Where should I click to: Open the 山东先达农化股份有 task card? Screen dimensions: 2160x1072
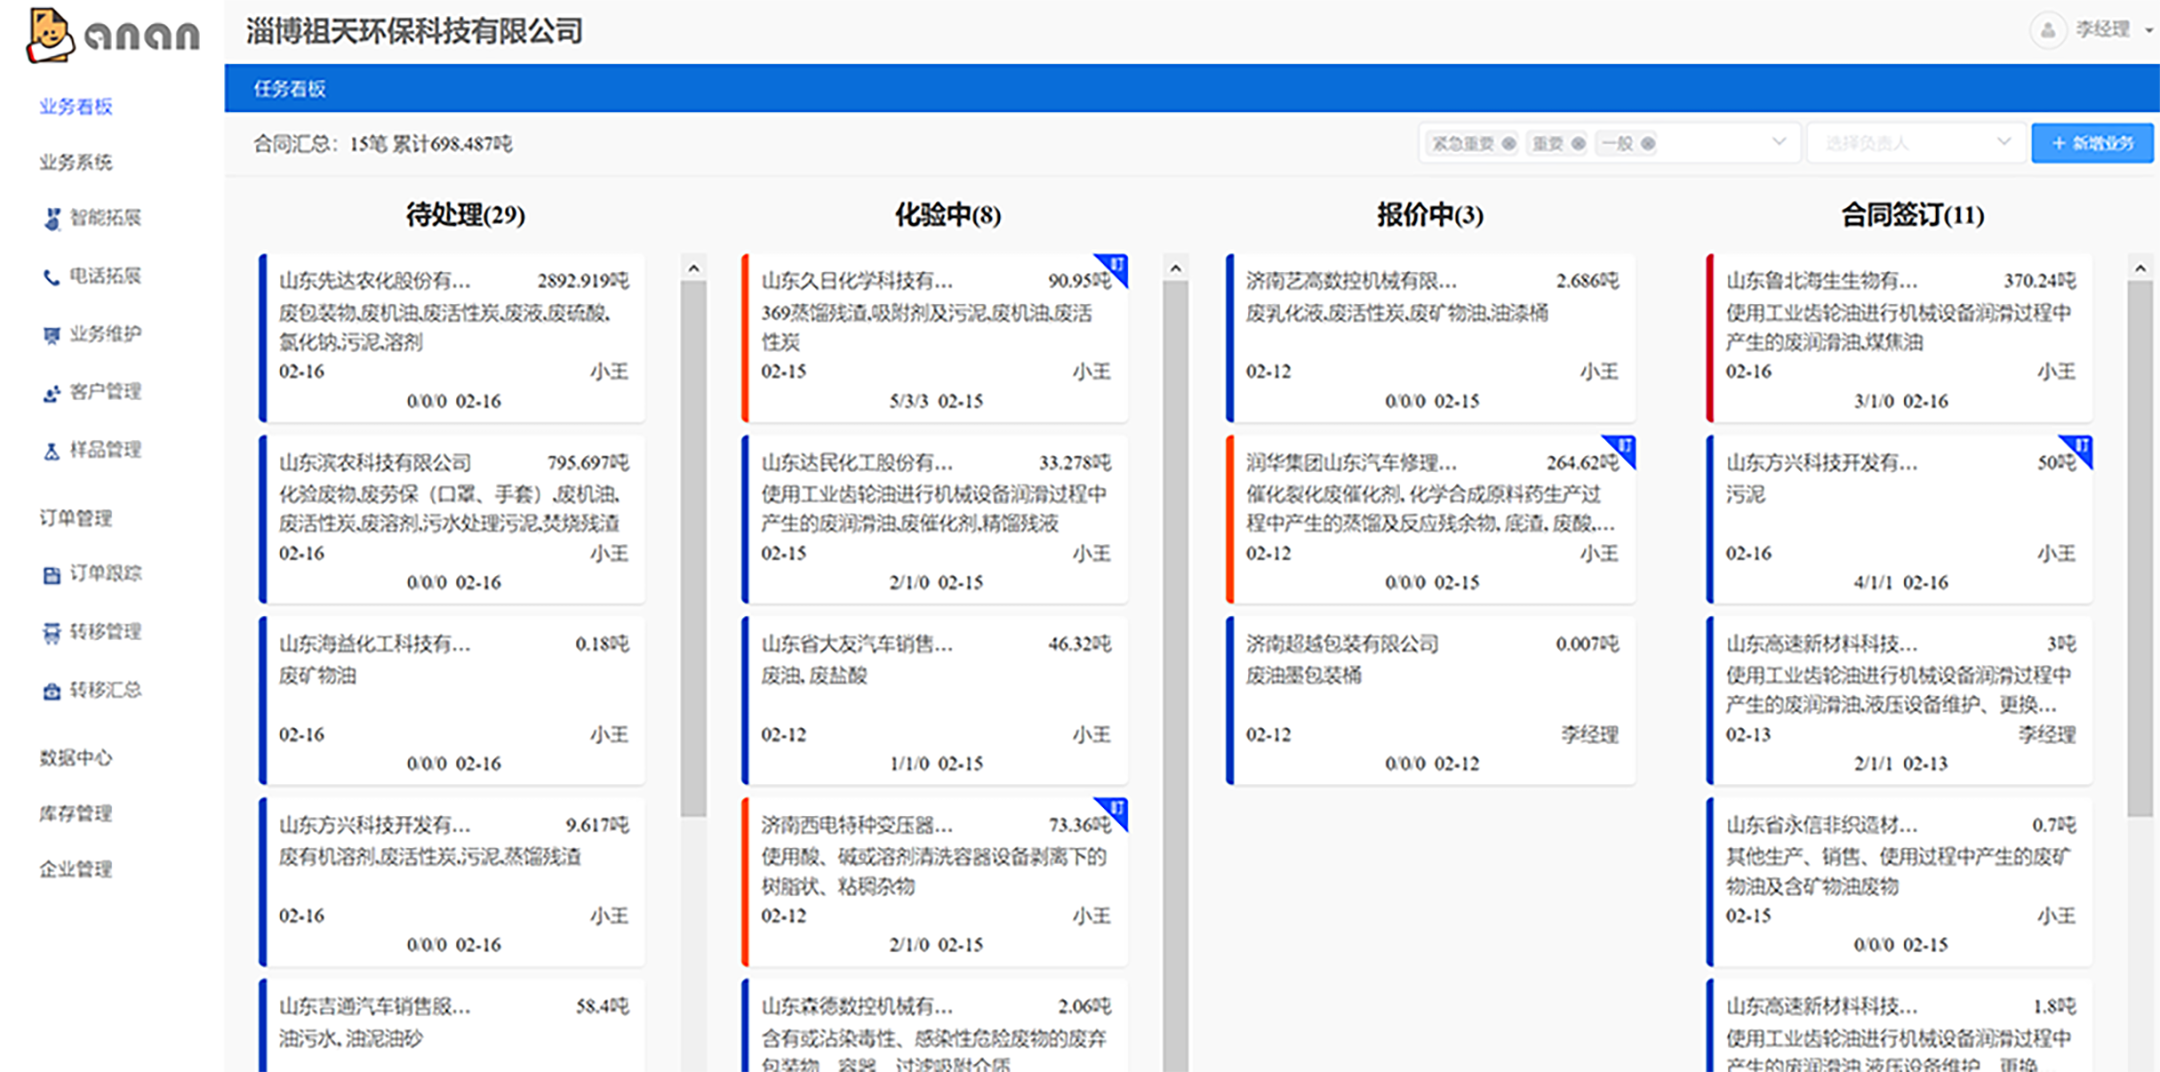(452, 338)
